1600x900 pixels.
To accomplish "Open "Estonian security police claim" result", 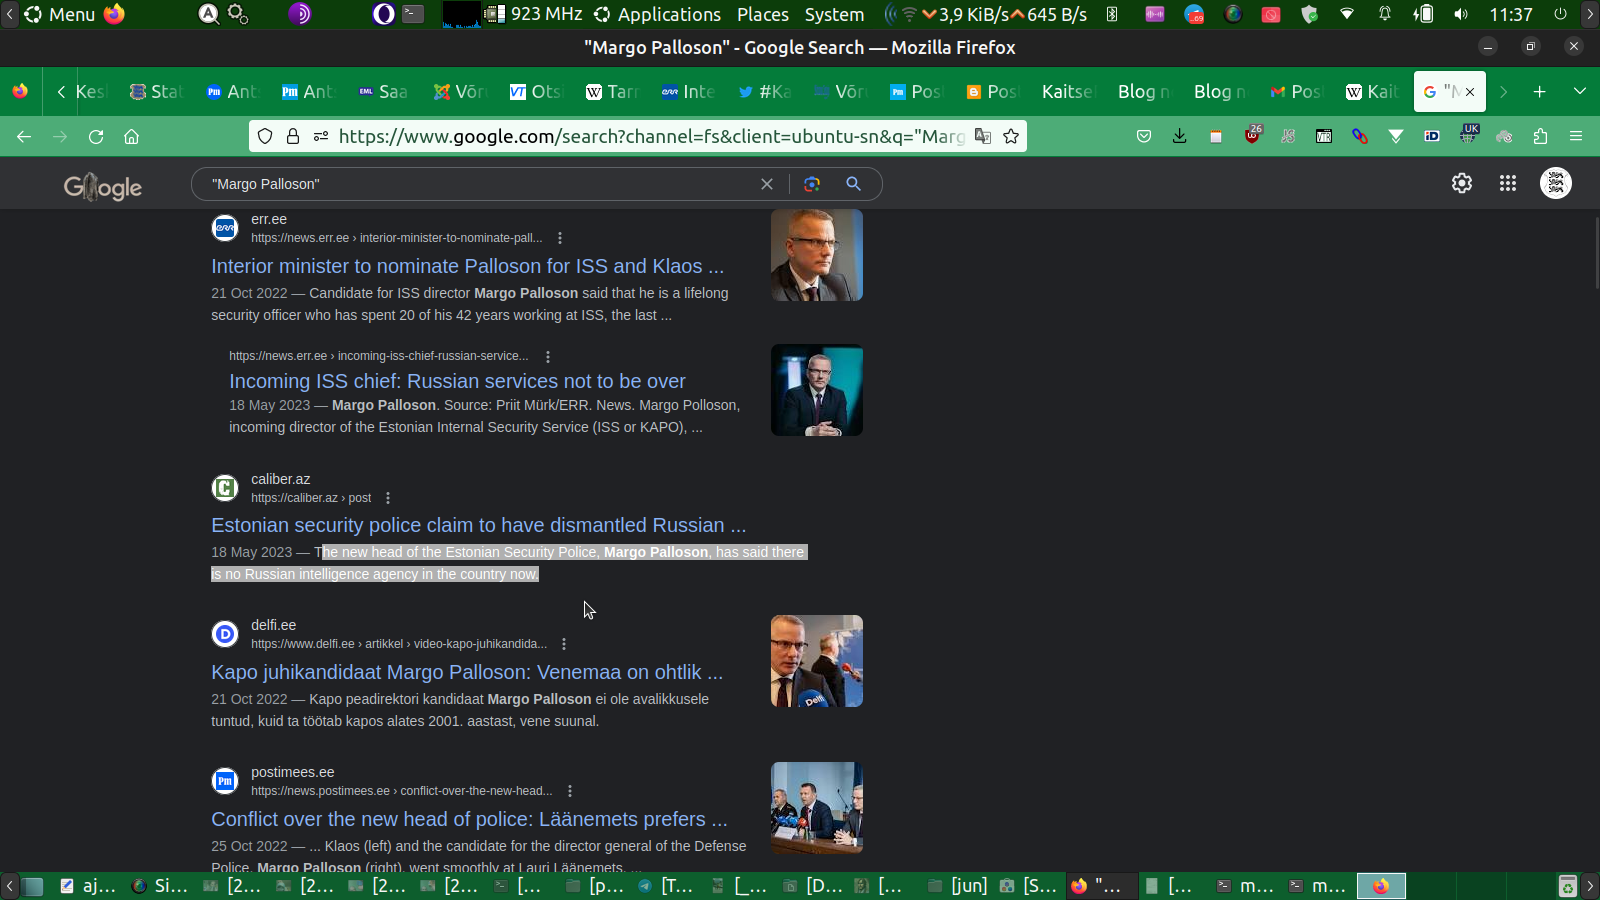I will coord(478,525).
